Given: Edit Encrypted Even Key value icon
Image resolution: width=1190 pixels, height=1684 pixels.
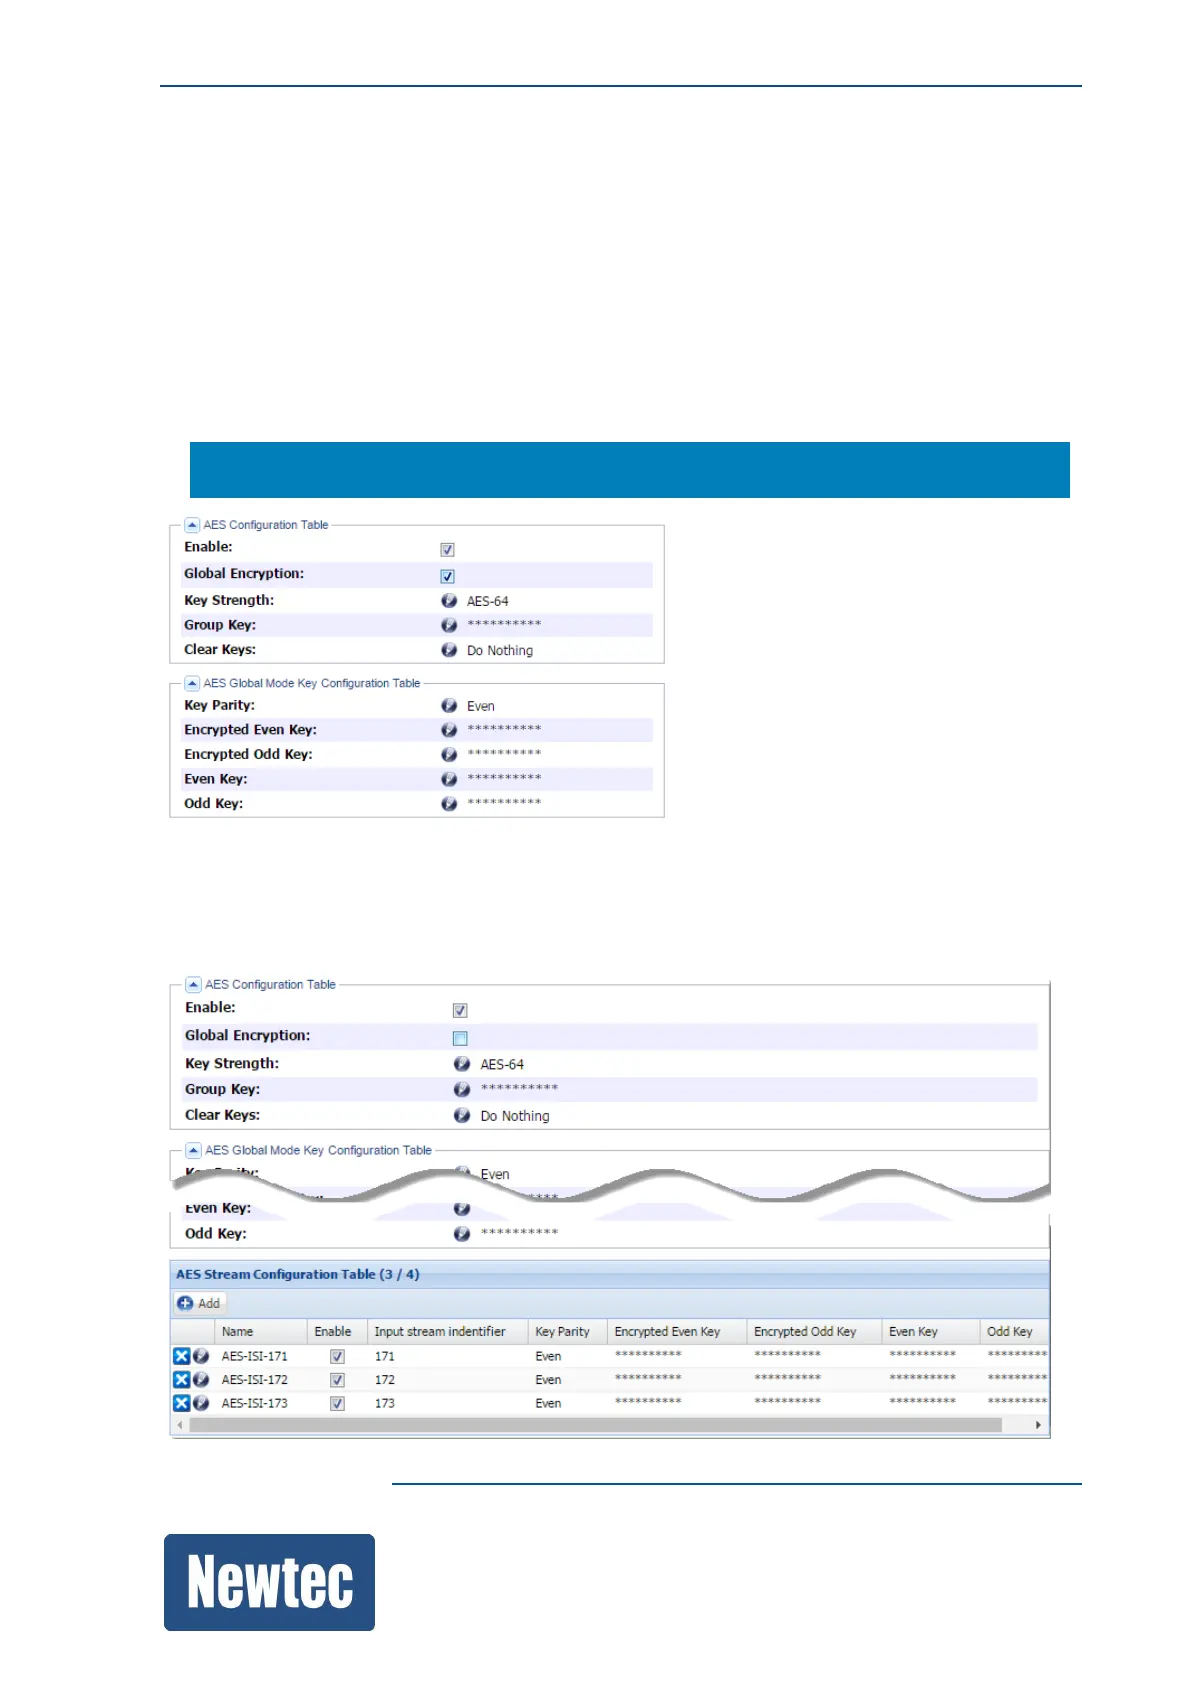Looking at the screenshot, I should coord(449,730).
